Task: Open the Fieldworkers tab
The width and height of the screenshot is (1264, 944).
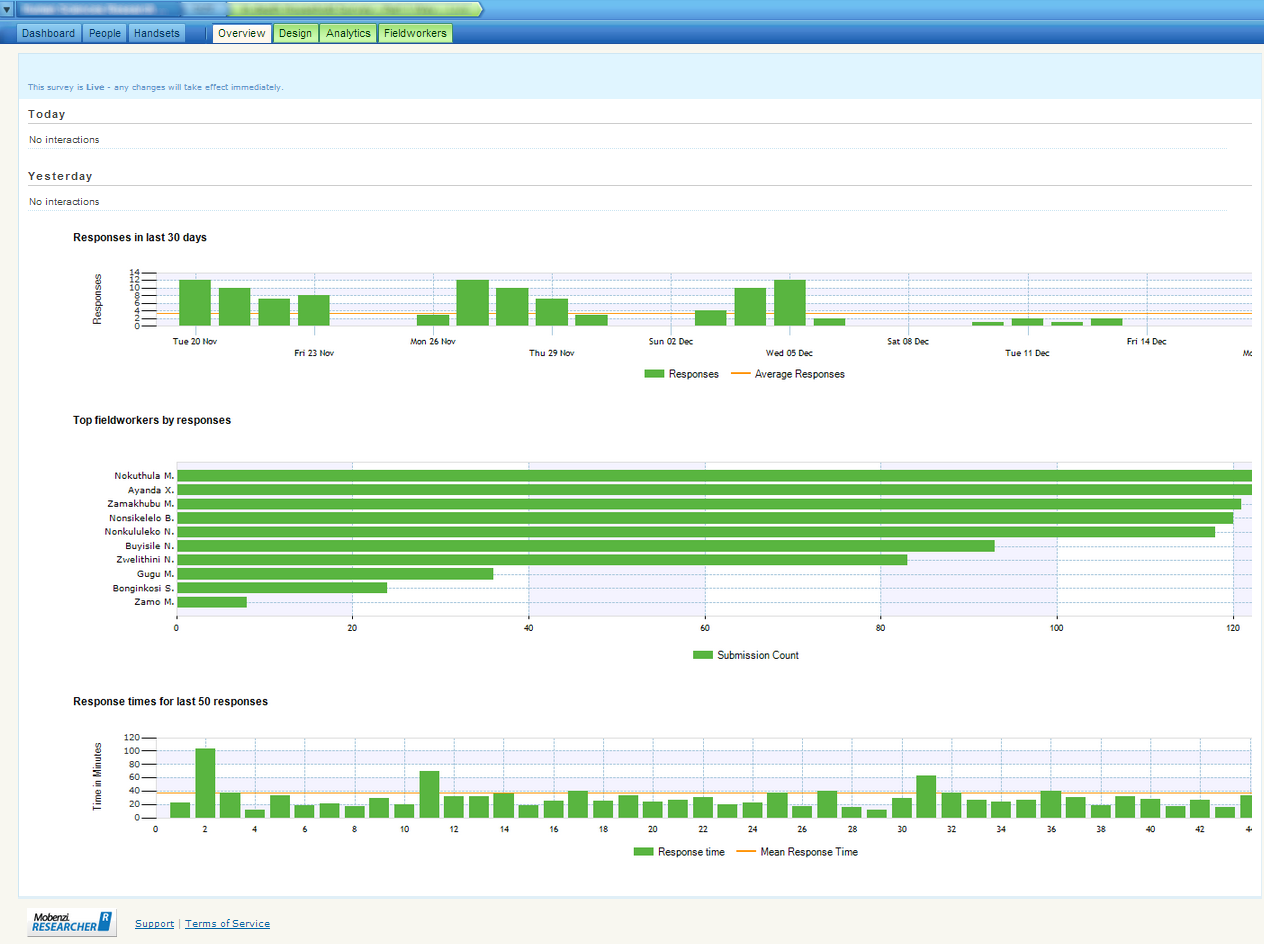Action: pos(415,33)
